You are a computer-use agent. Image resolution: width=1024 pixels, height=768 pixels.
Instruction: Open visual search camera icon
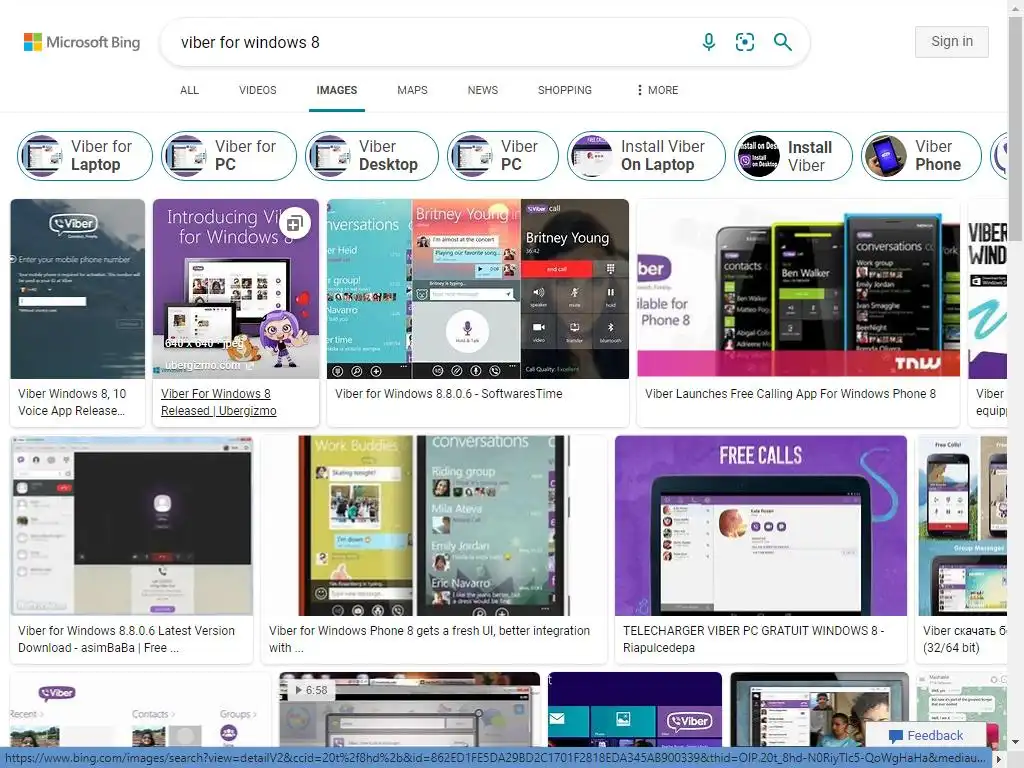coord(744,42)
